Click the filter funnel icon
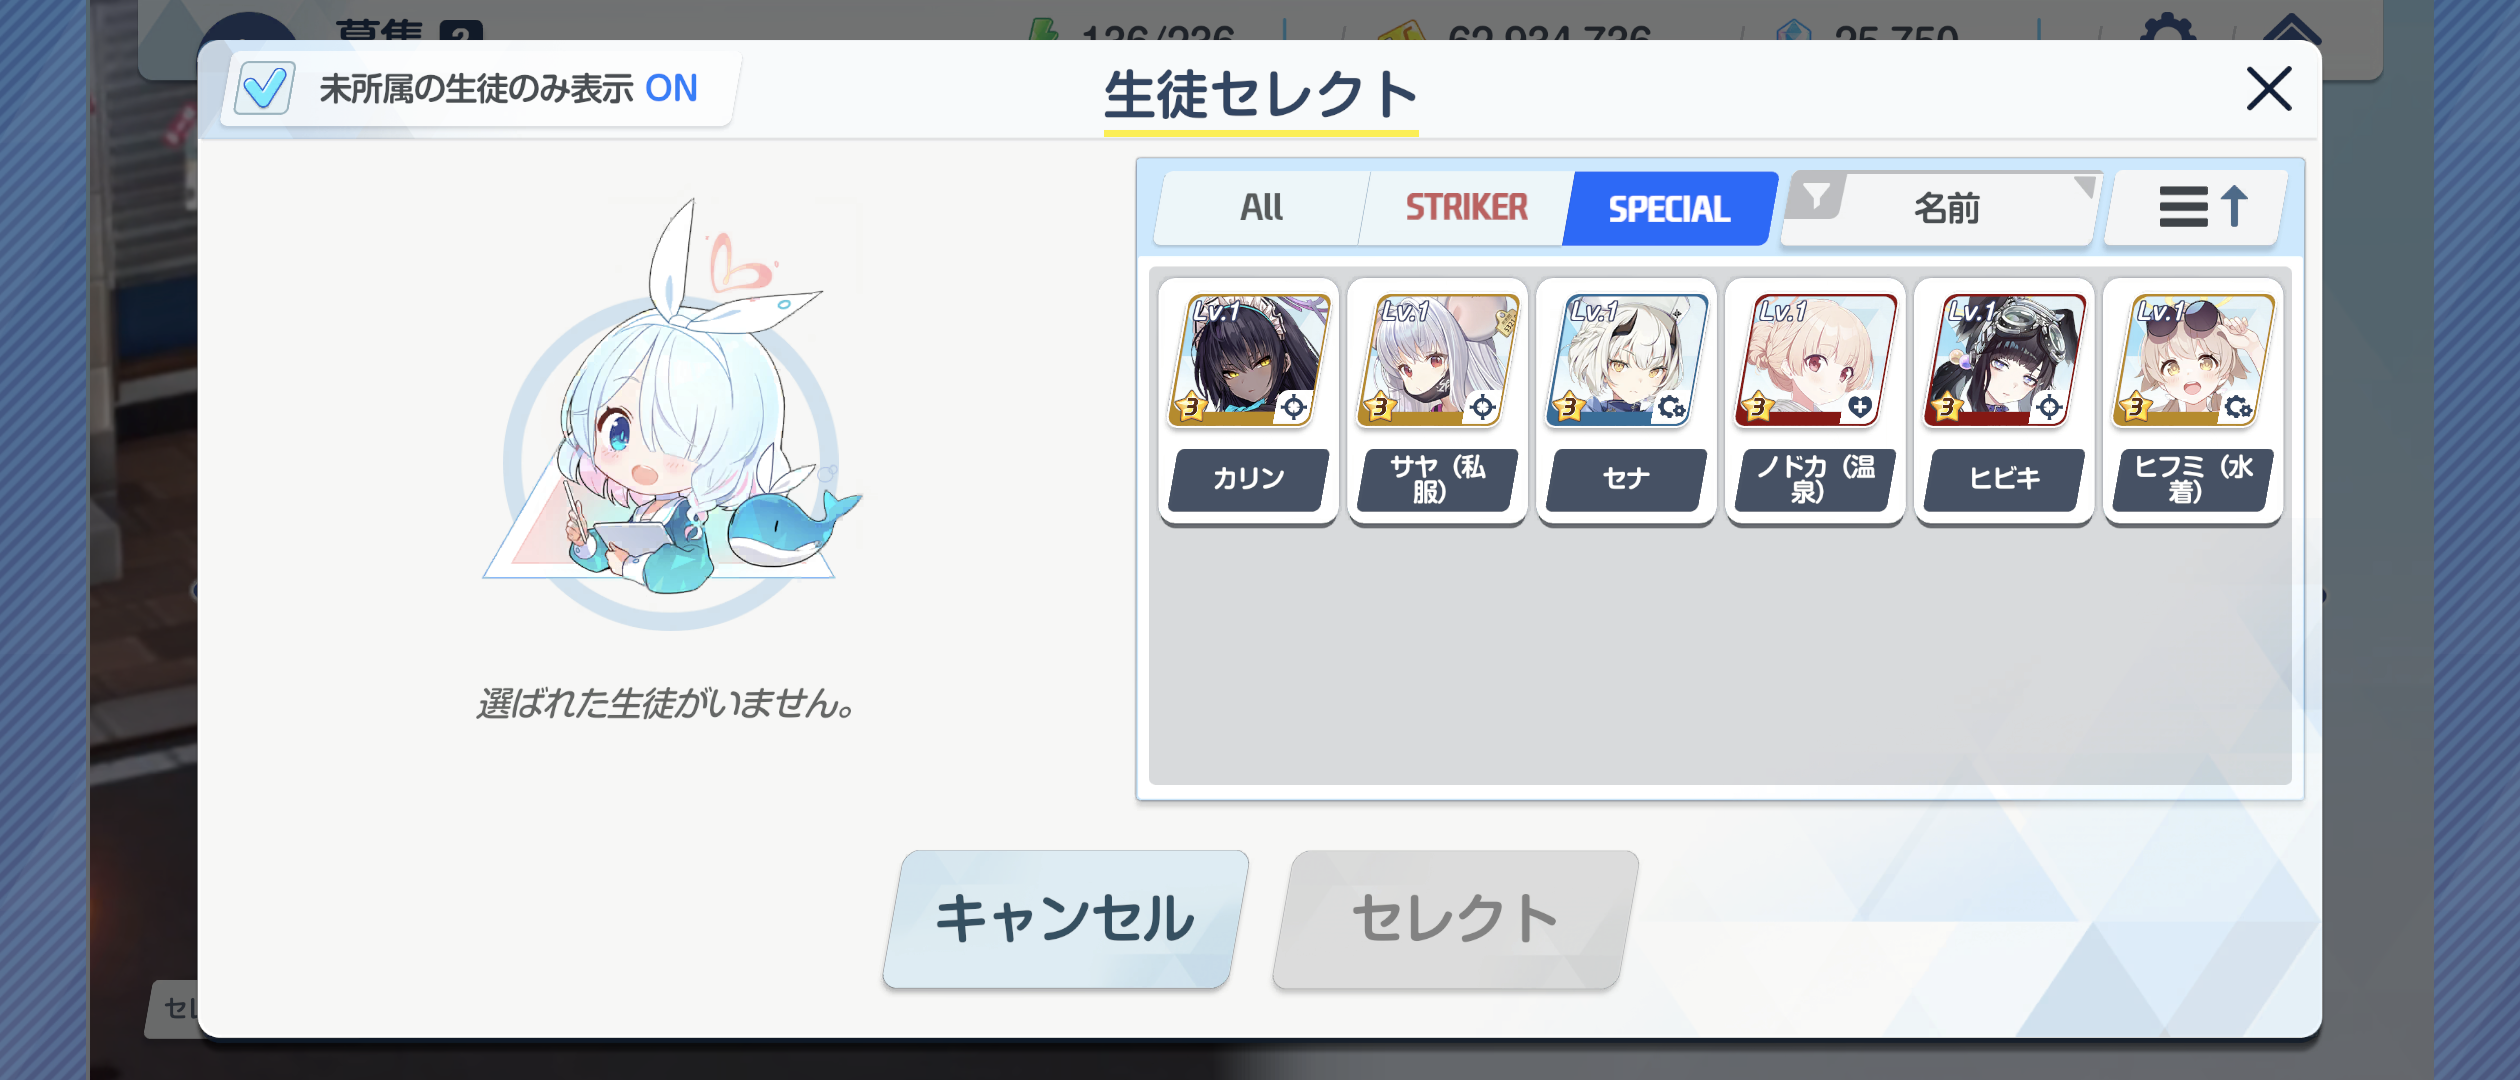Viewport: 2520px width, 1080px height. [x=1817, y=195]
